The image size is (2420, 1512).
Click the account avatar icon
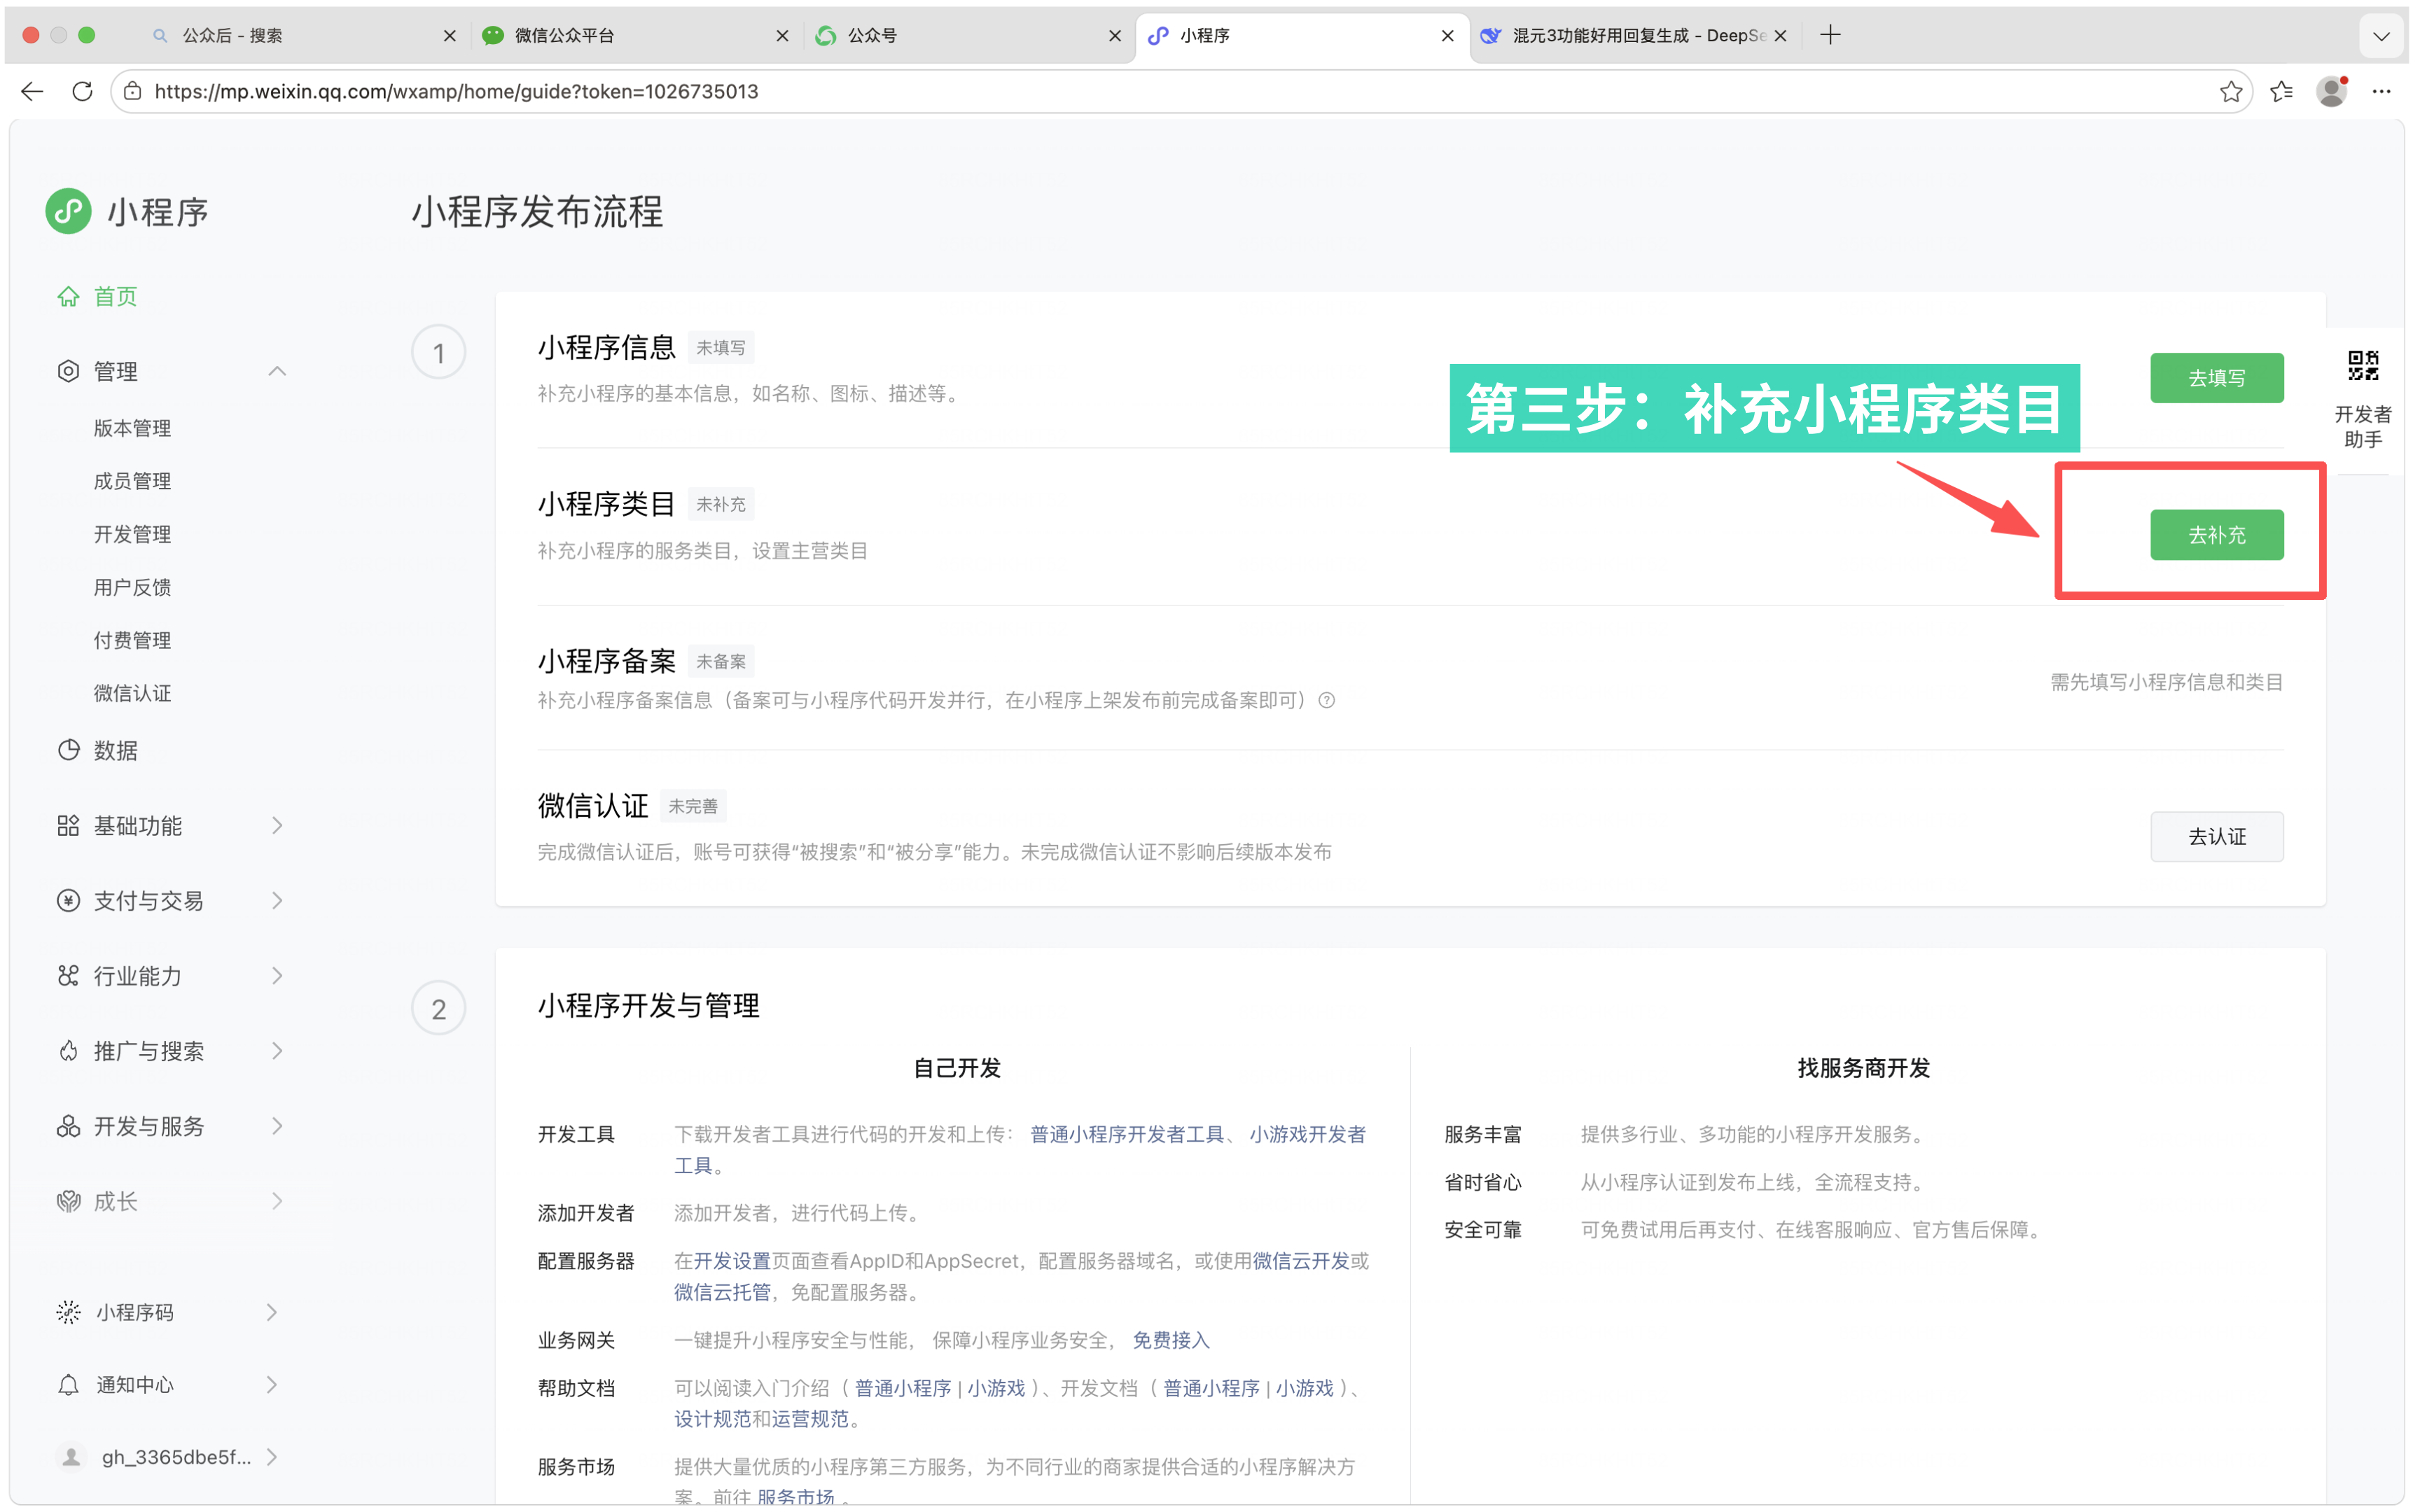coord(70,1457)
